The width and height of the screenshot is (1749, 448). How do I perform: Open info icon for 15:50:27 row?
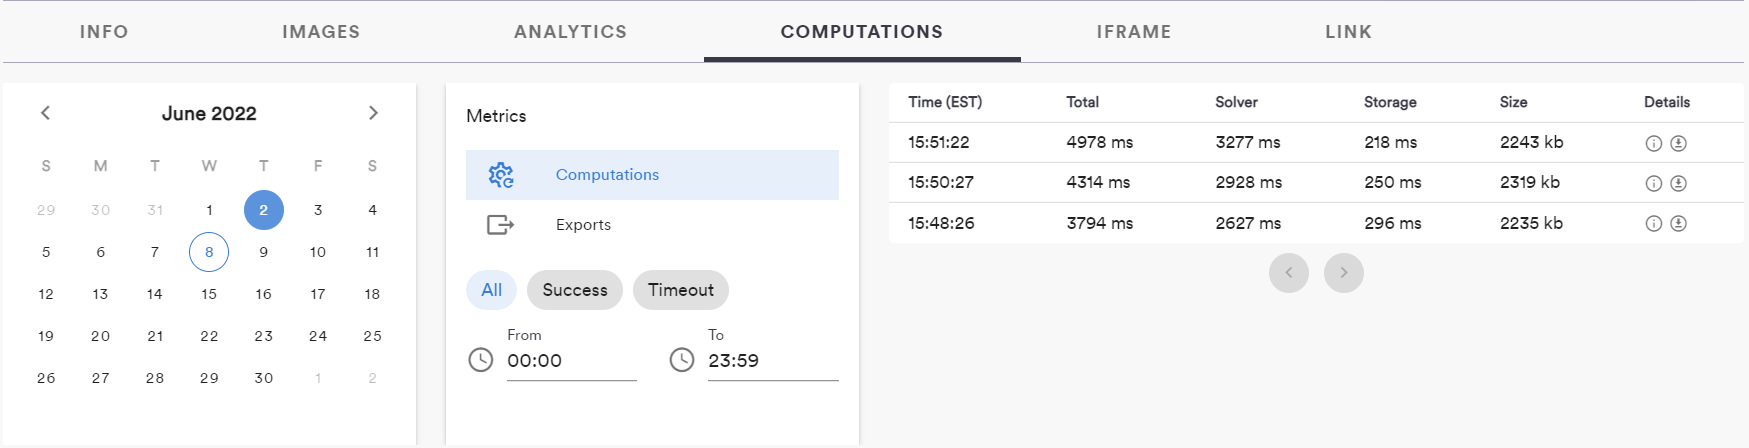coord(1653,183)
